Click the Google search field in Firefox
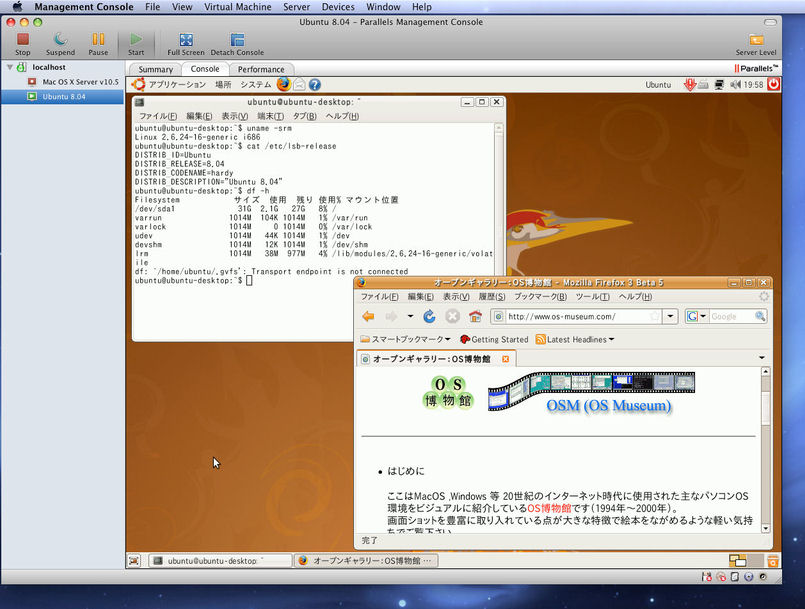The width and height of the screenshot is (805, 609). [731, 316]
